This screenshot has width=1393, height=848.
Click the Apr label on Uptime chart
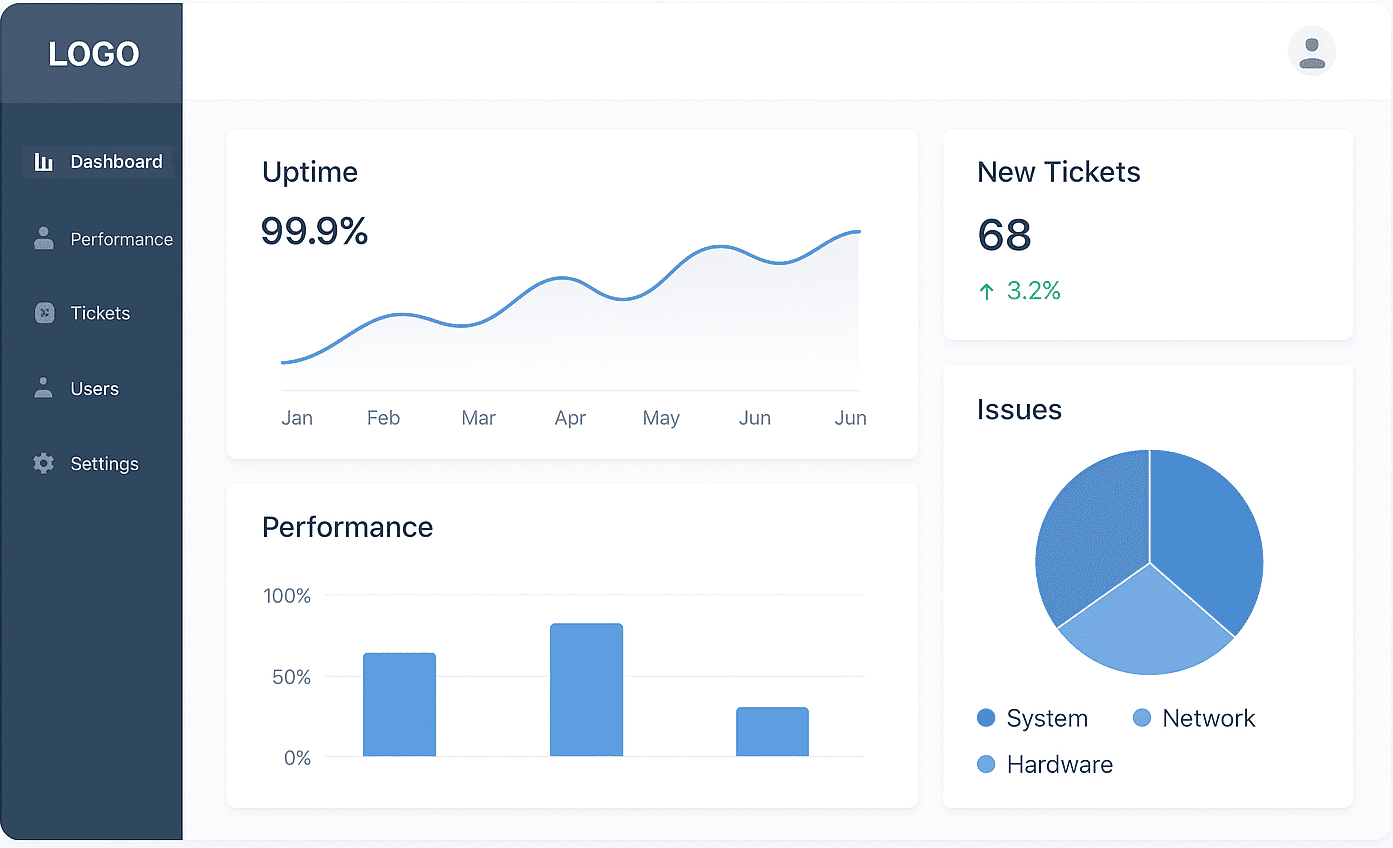click(570, 418)
